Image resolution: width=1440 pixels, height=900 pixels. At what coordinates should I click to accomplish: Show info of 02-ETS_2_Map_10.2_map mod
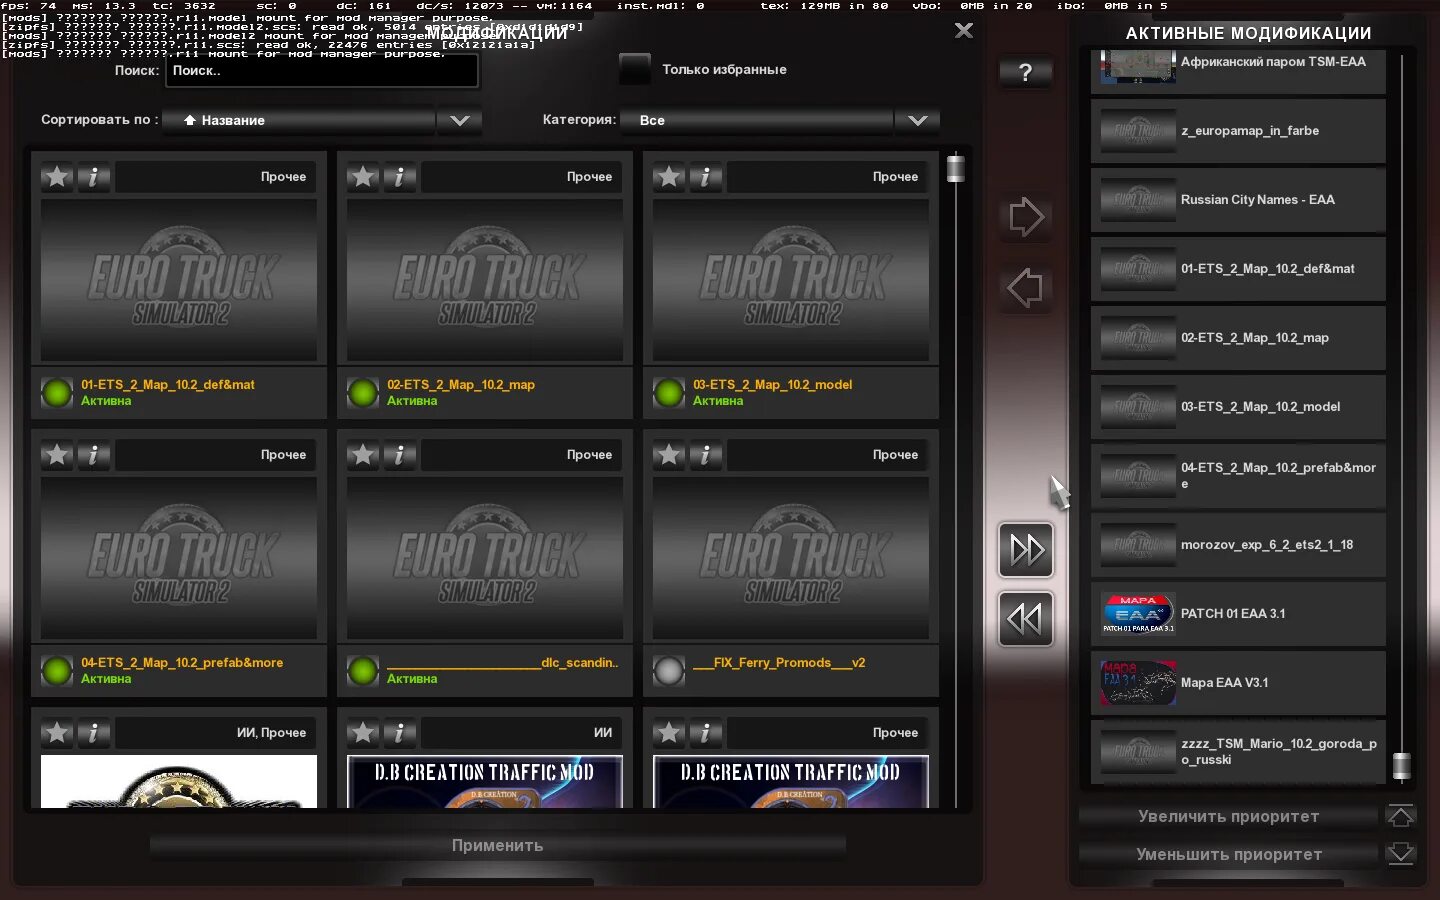pos(399,177)
